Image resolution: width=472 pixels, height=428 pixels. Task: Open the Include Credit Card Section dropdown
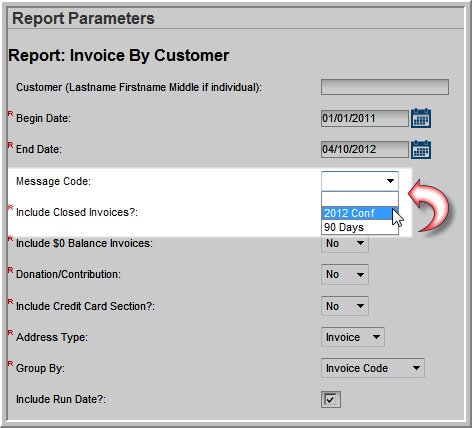pos(345,306)
